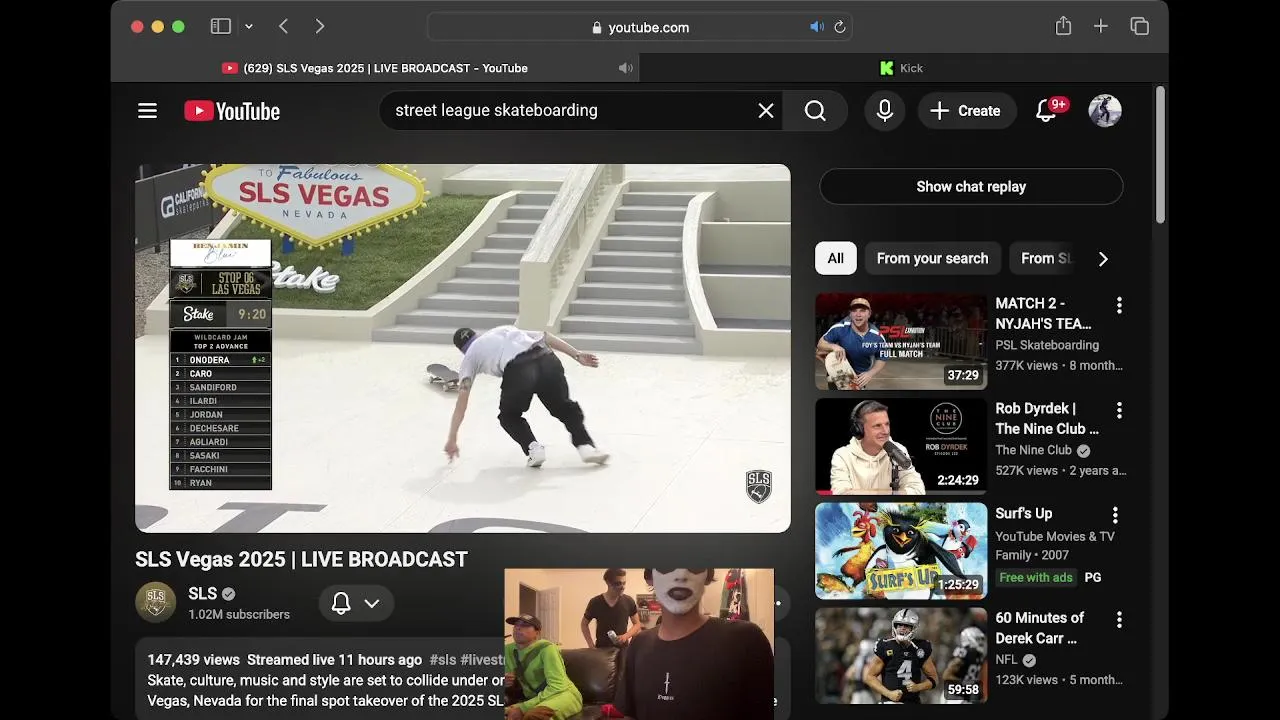Click the Surf's Up title
Viewport: 1280px width, 720px height.
coord(1023,513)
